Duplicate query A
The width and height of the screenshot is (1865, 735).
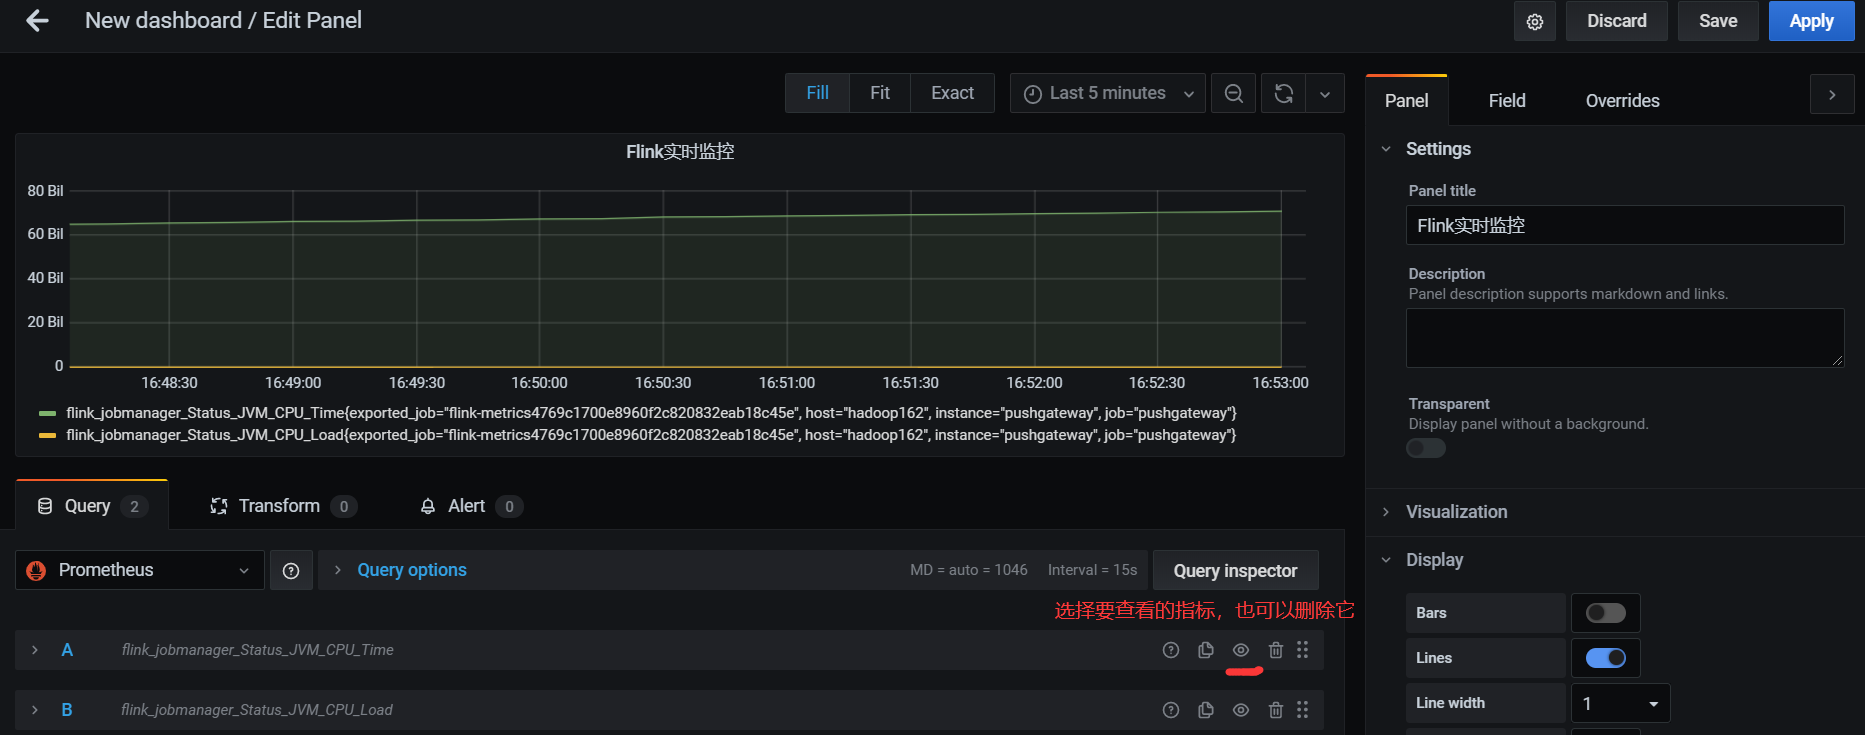click(x=1206, y=650)
